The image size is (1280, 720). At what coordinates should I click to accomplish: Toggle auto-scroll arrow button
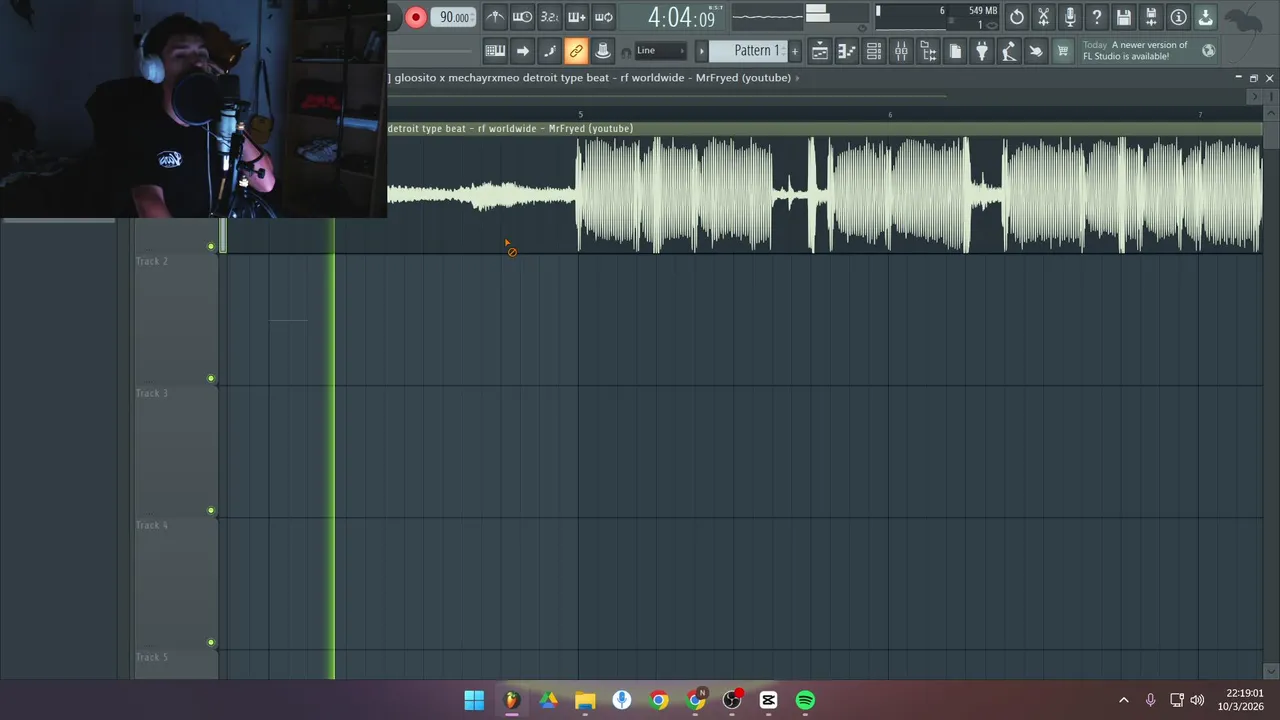click(x=522, y=51)
